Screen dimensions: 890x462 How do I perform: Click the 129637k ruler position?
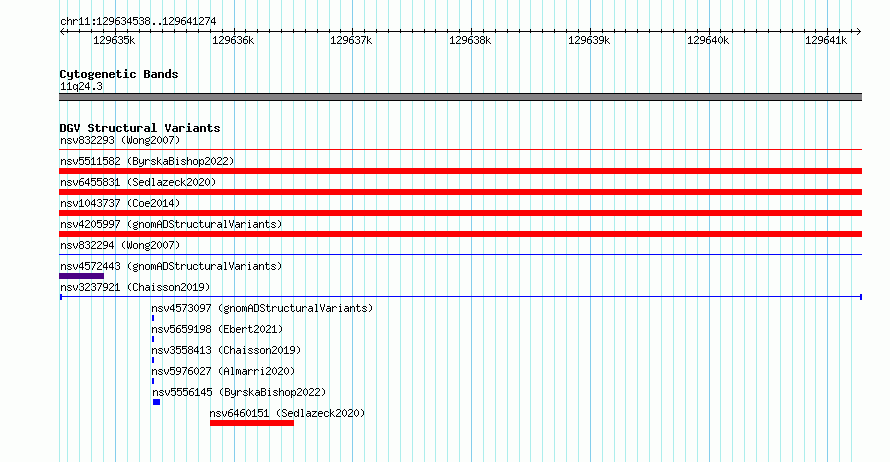click(351, 40)
